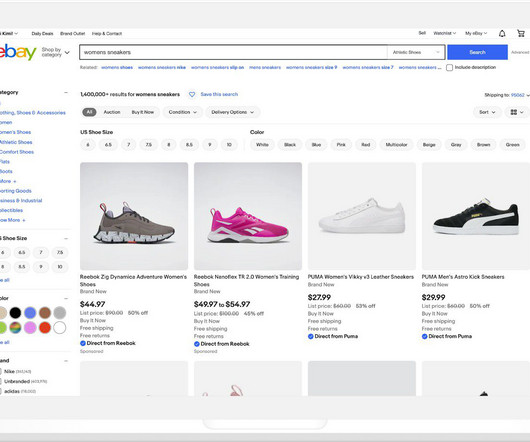Image resolution: width=530 pixels, height=442 pixels.
Task: Check the Nike brand filter
Action: [x=1, y=371]
